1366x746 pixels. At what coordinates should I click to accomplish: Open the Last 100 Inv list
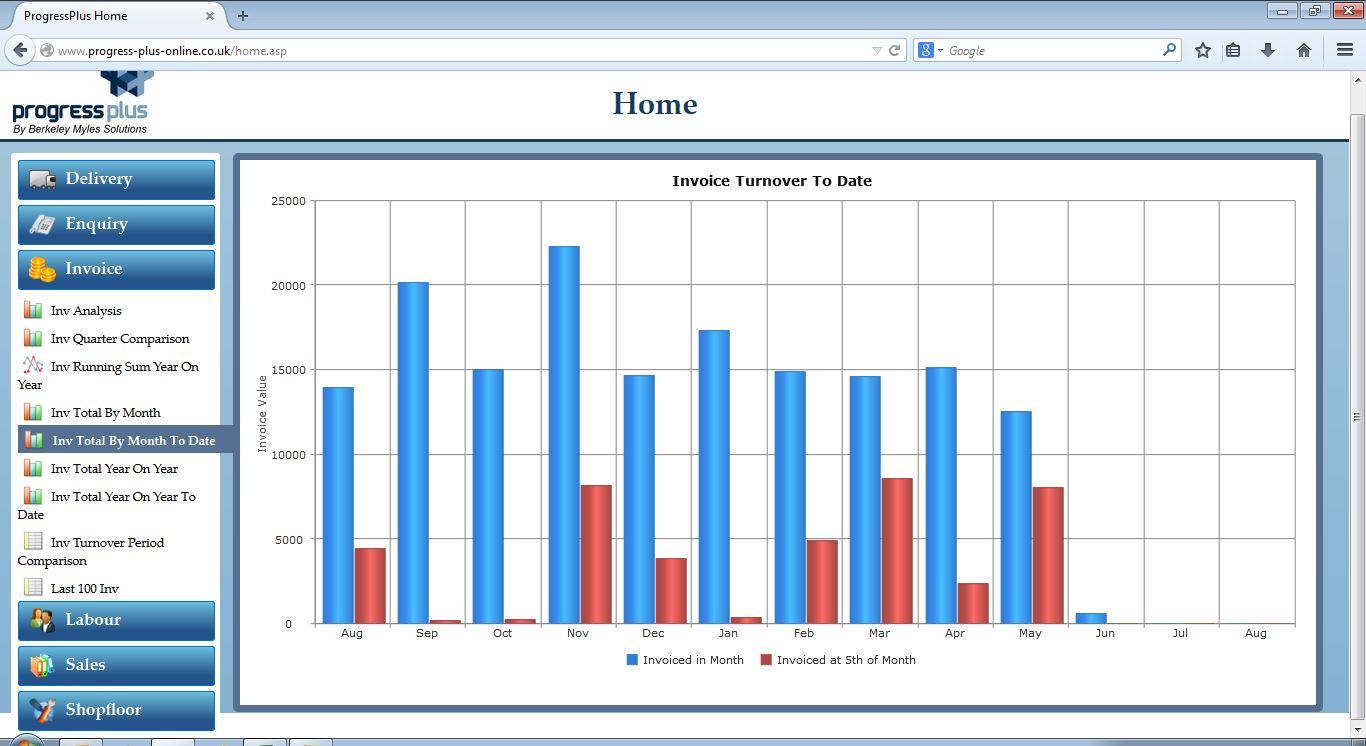coord(84,589)
